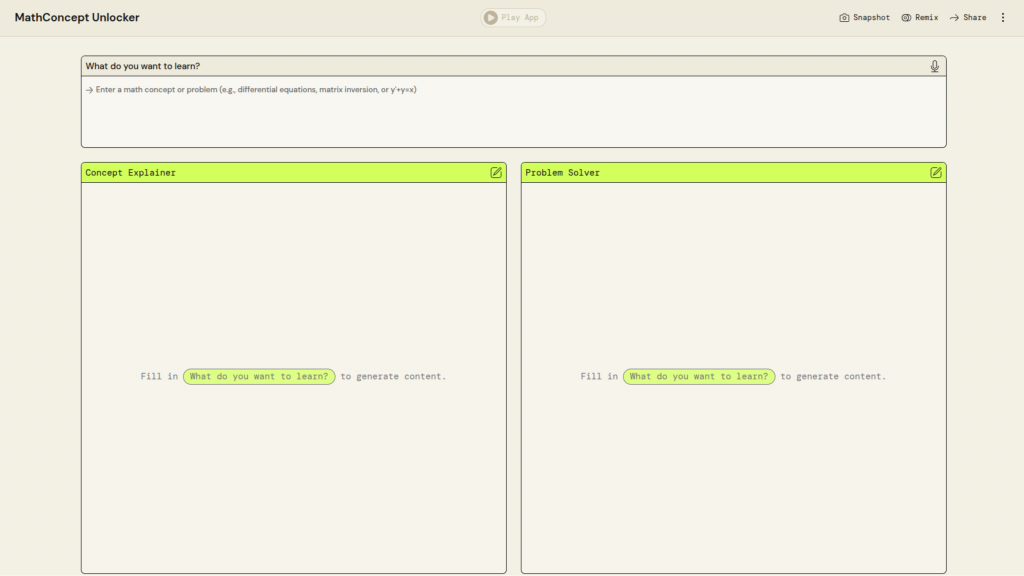Select the Snapshot text button
Image resolution: width=1024 pixels, height=576 pixels.
[871, 18]
